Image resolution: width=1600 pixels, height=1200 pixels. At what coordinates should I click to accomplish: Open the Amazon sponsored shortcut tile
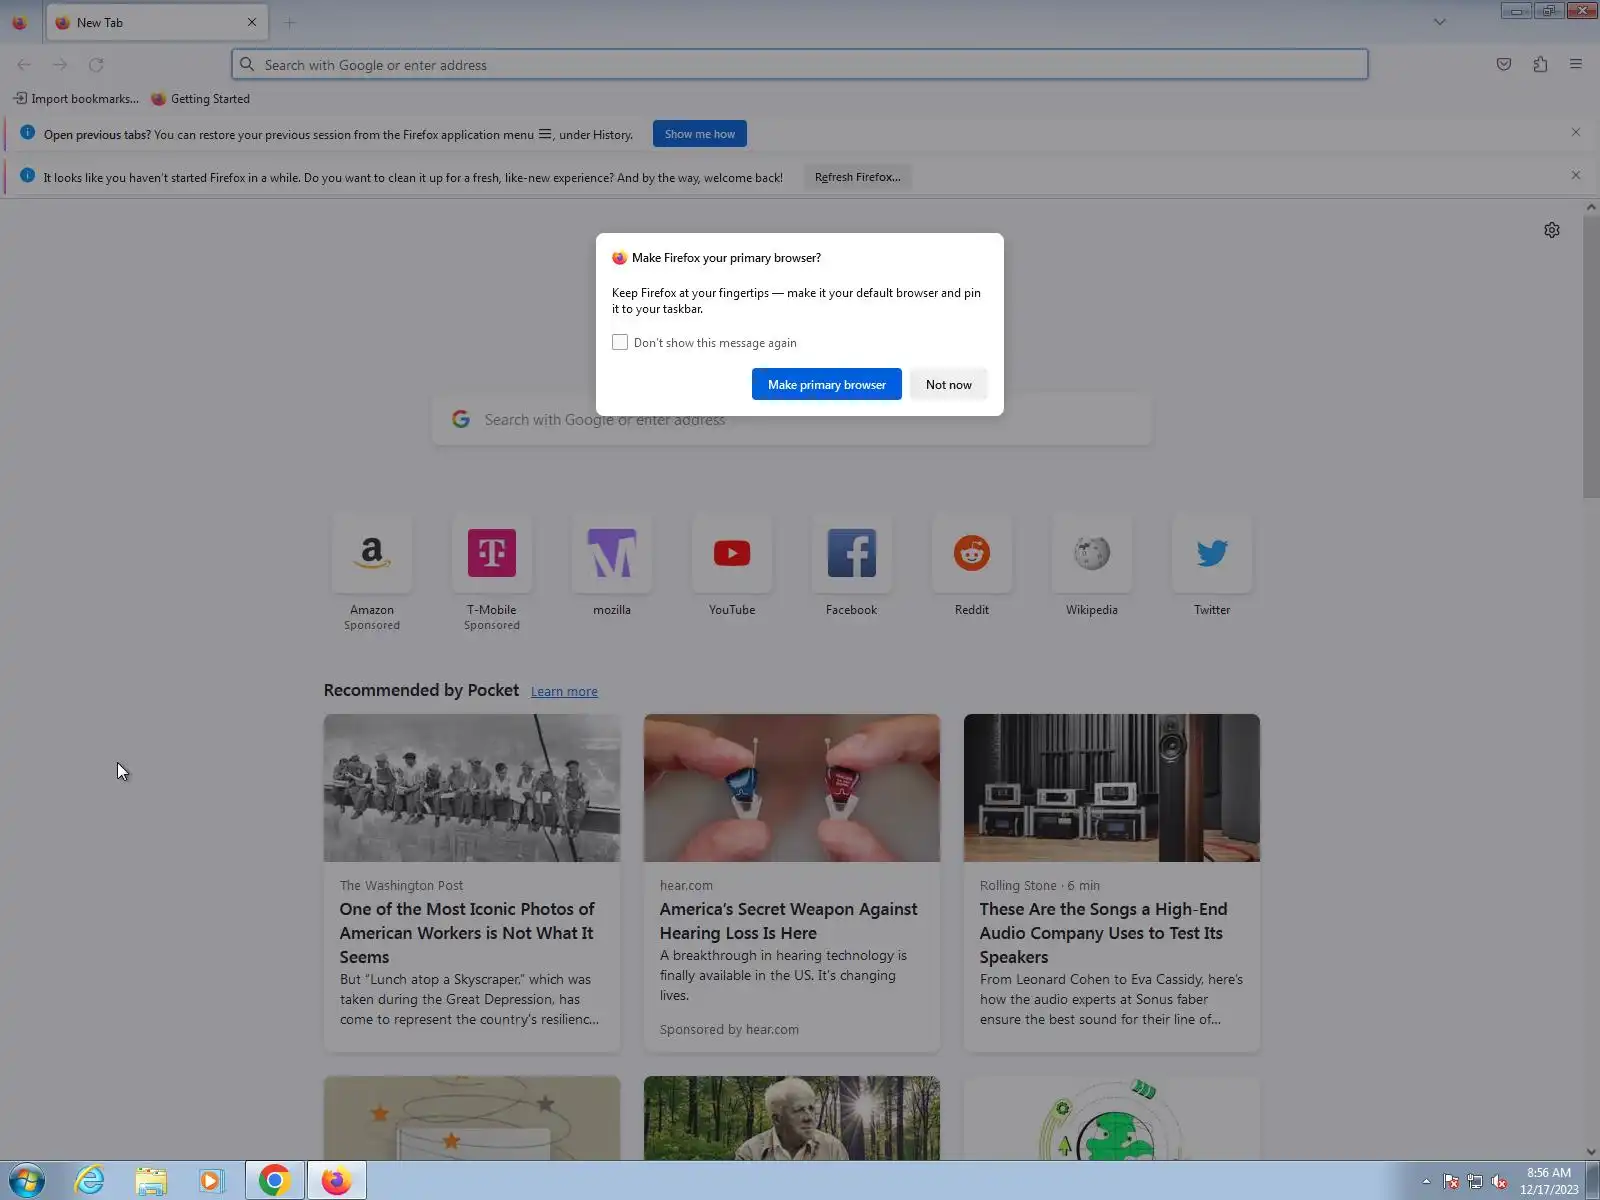pos(372,572)
